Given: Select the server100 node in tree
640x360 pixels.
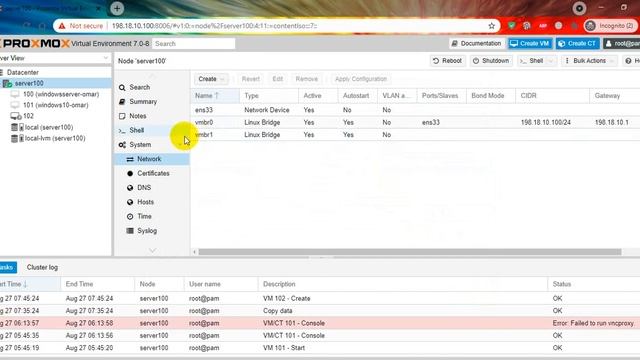Looking at the screenshot, I should click(29, 83).
